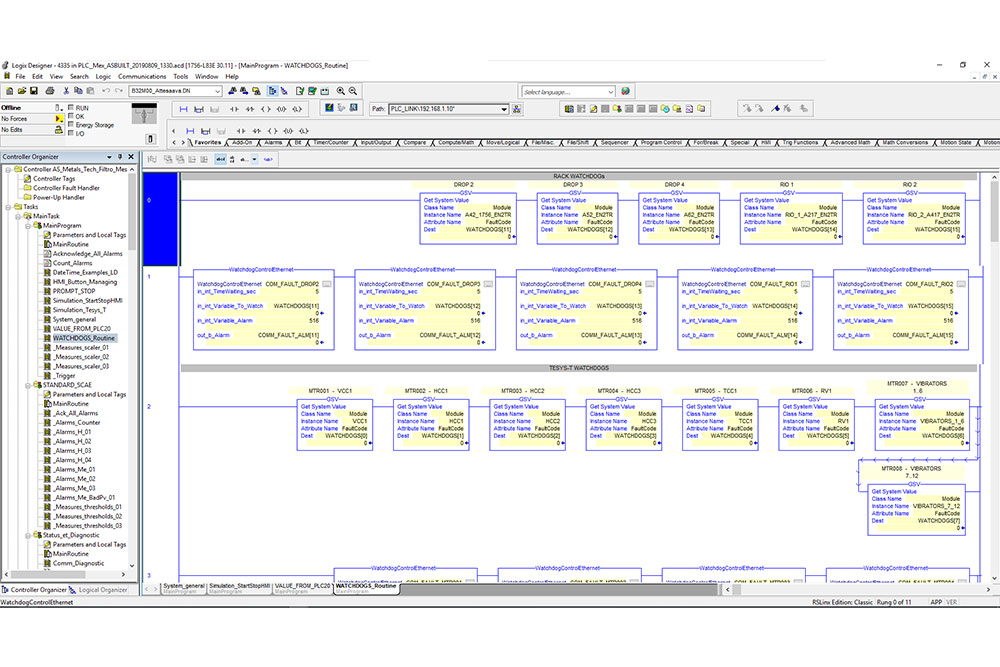The width and height of the screenshot is (1000, 667).
Task: Insert a Rung from upper instruction toolbar
Action: 184,110
